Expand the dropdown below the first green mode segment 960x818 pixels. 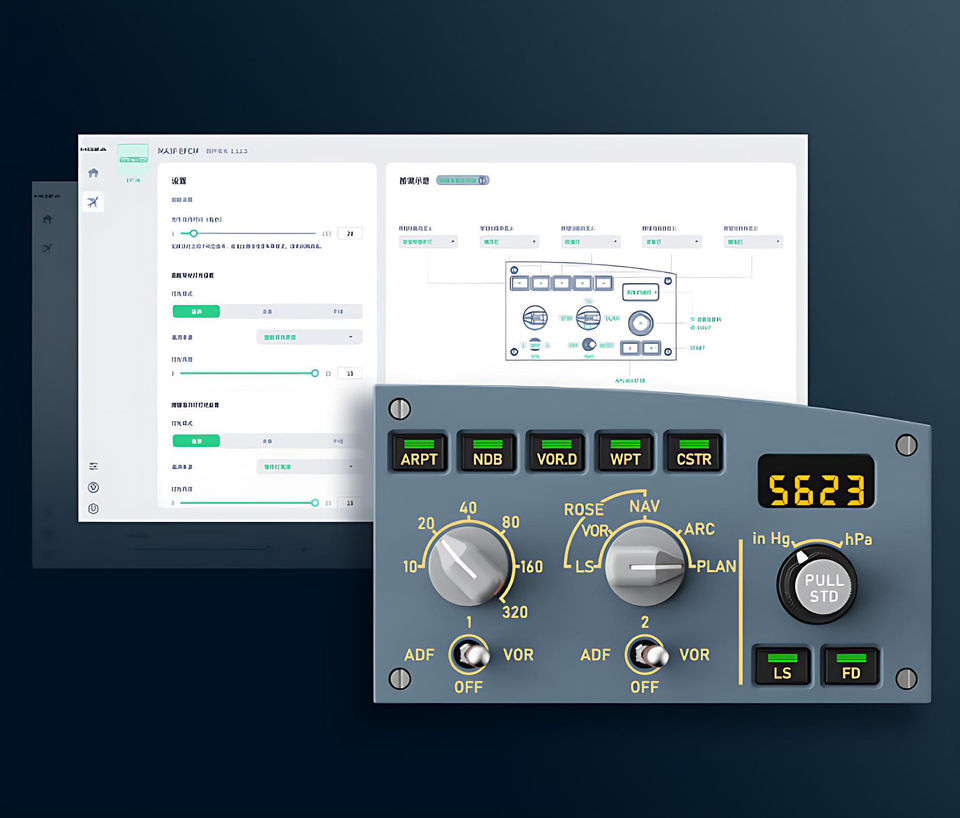click(x=309, y=337)
